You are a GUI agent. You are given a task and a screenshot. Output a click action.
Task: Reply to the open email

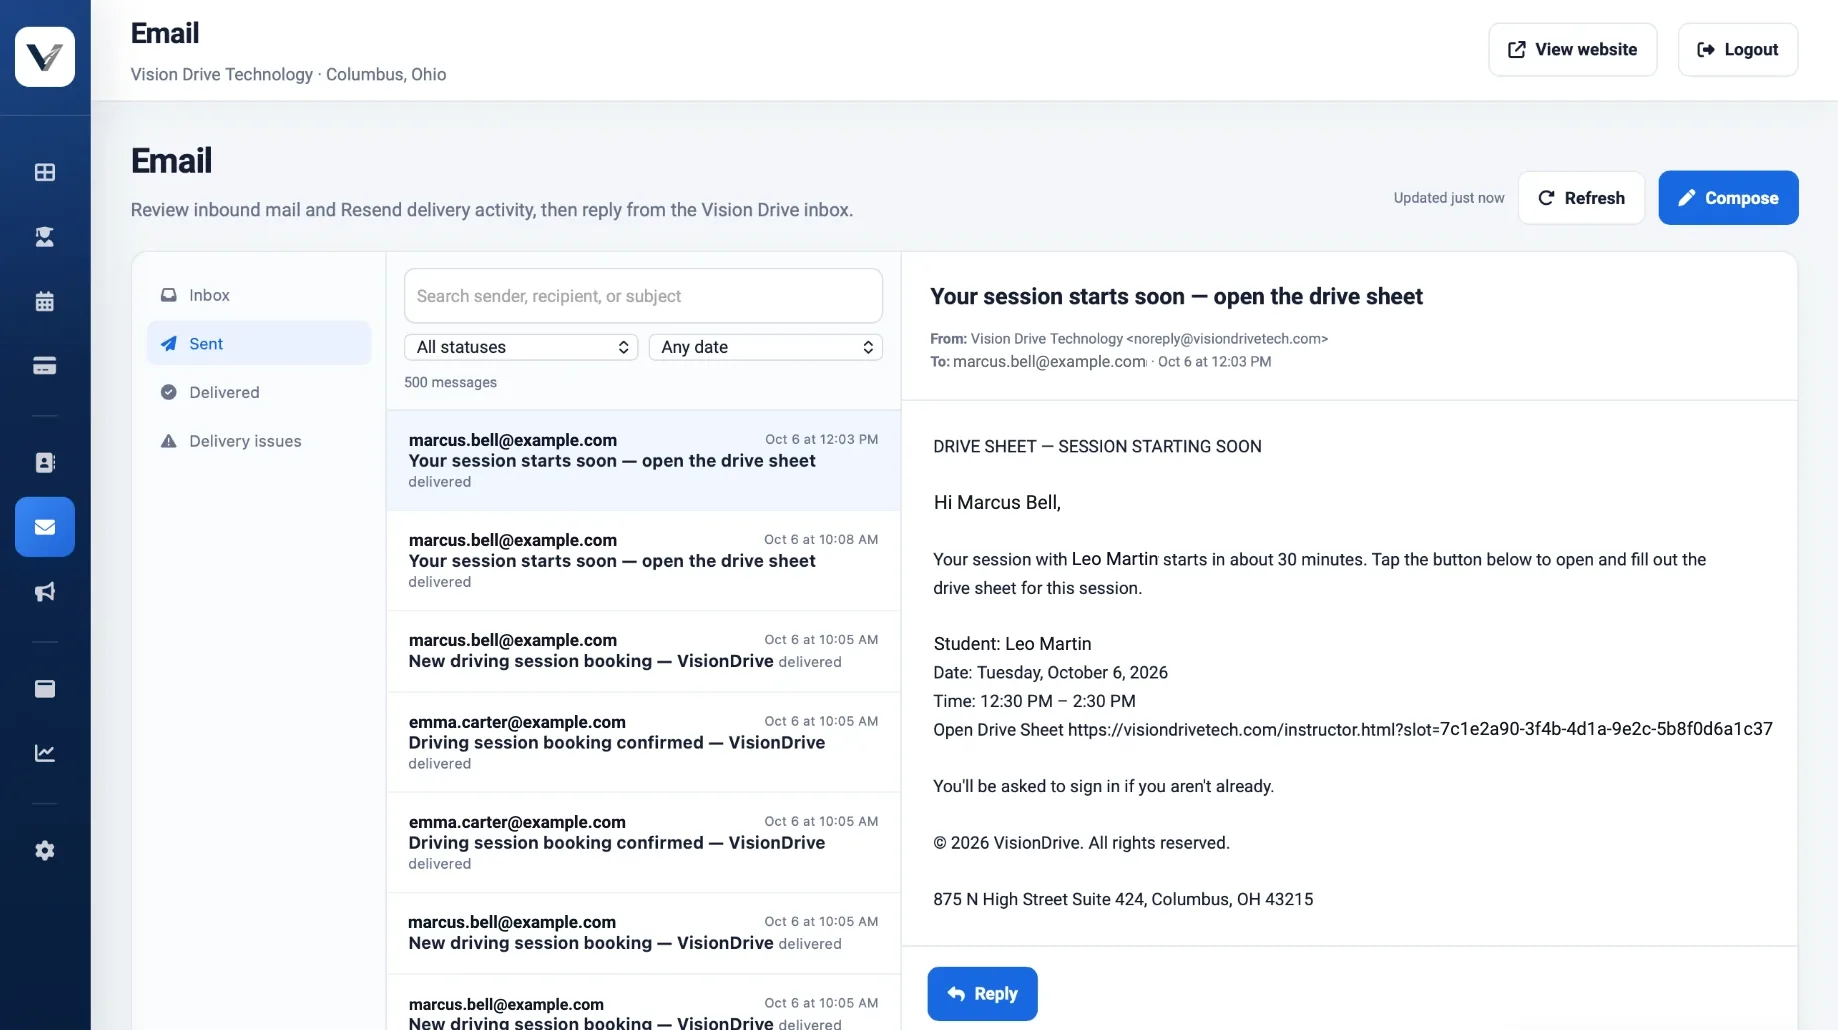[x=982, y=994]
